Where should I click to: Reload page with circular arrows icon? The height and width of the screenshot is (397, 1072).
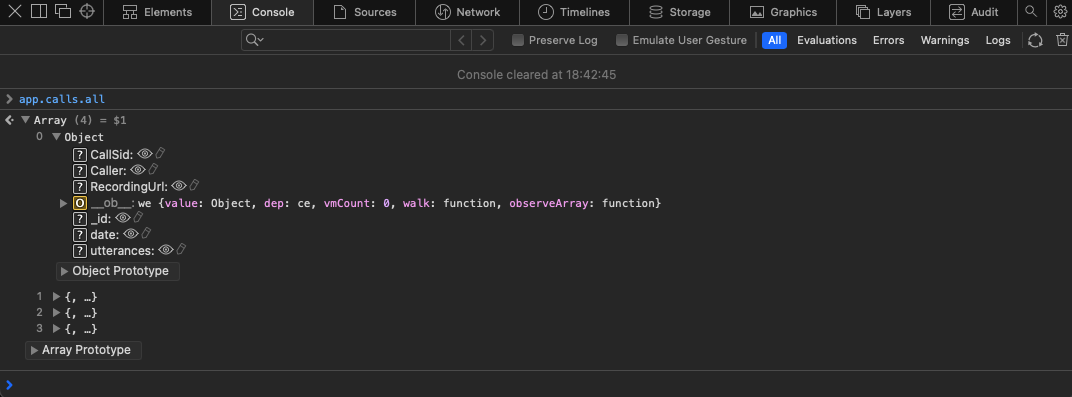[x=1036, y=40]
